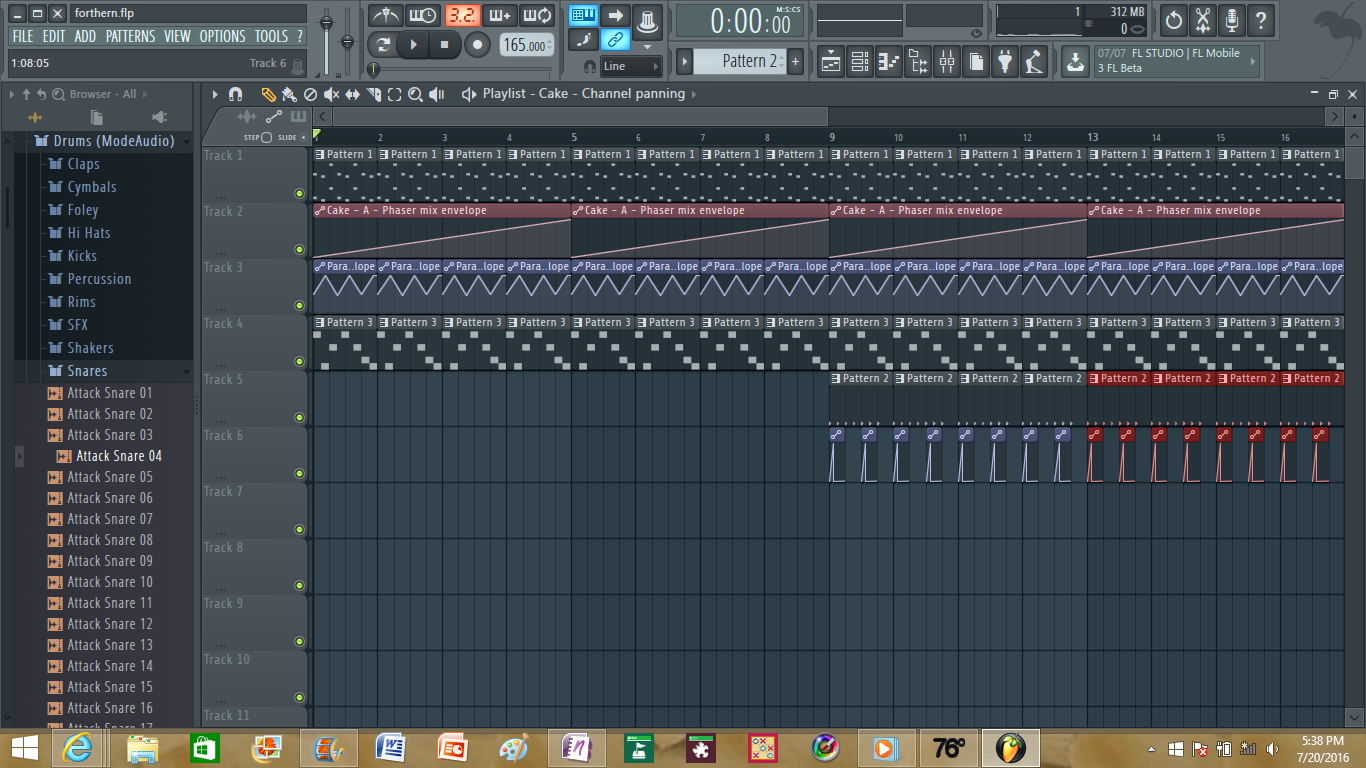Toggle the Step editing checkbox
This screenshot has height=768, width=1366.
pos(266,137)
